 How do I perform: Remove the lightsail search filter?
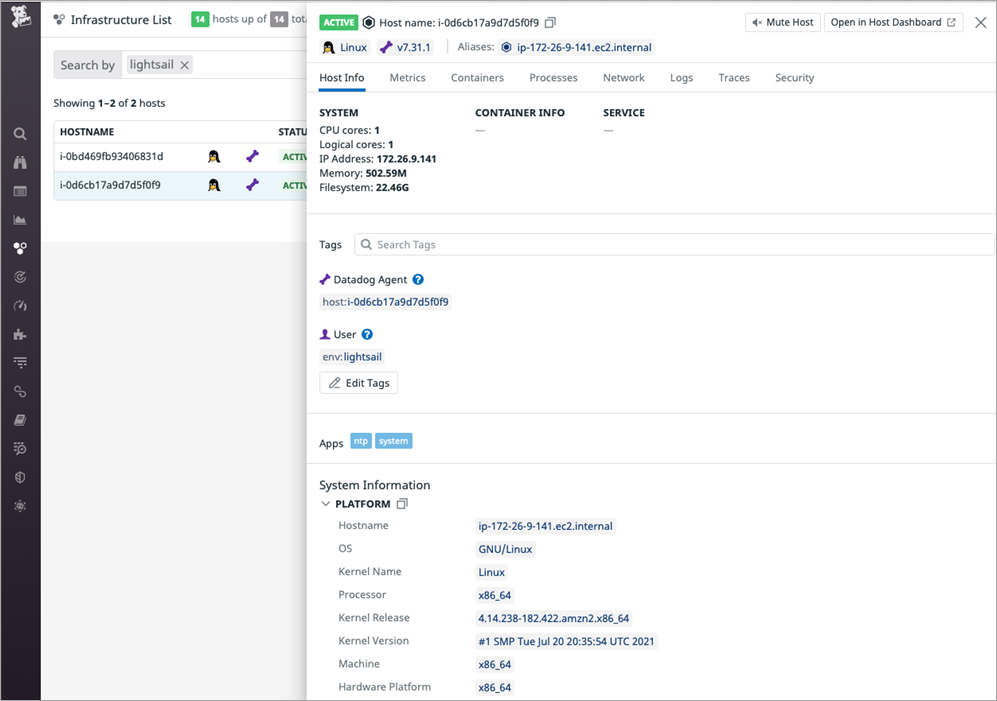pyautogui.click(x=184, y=65)
